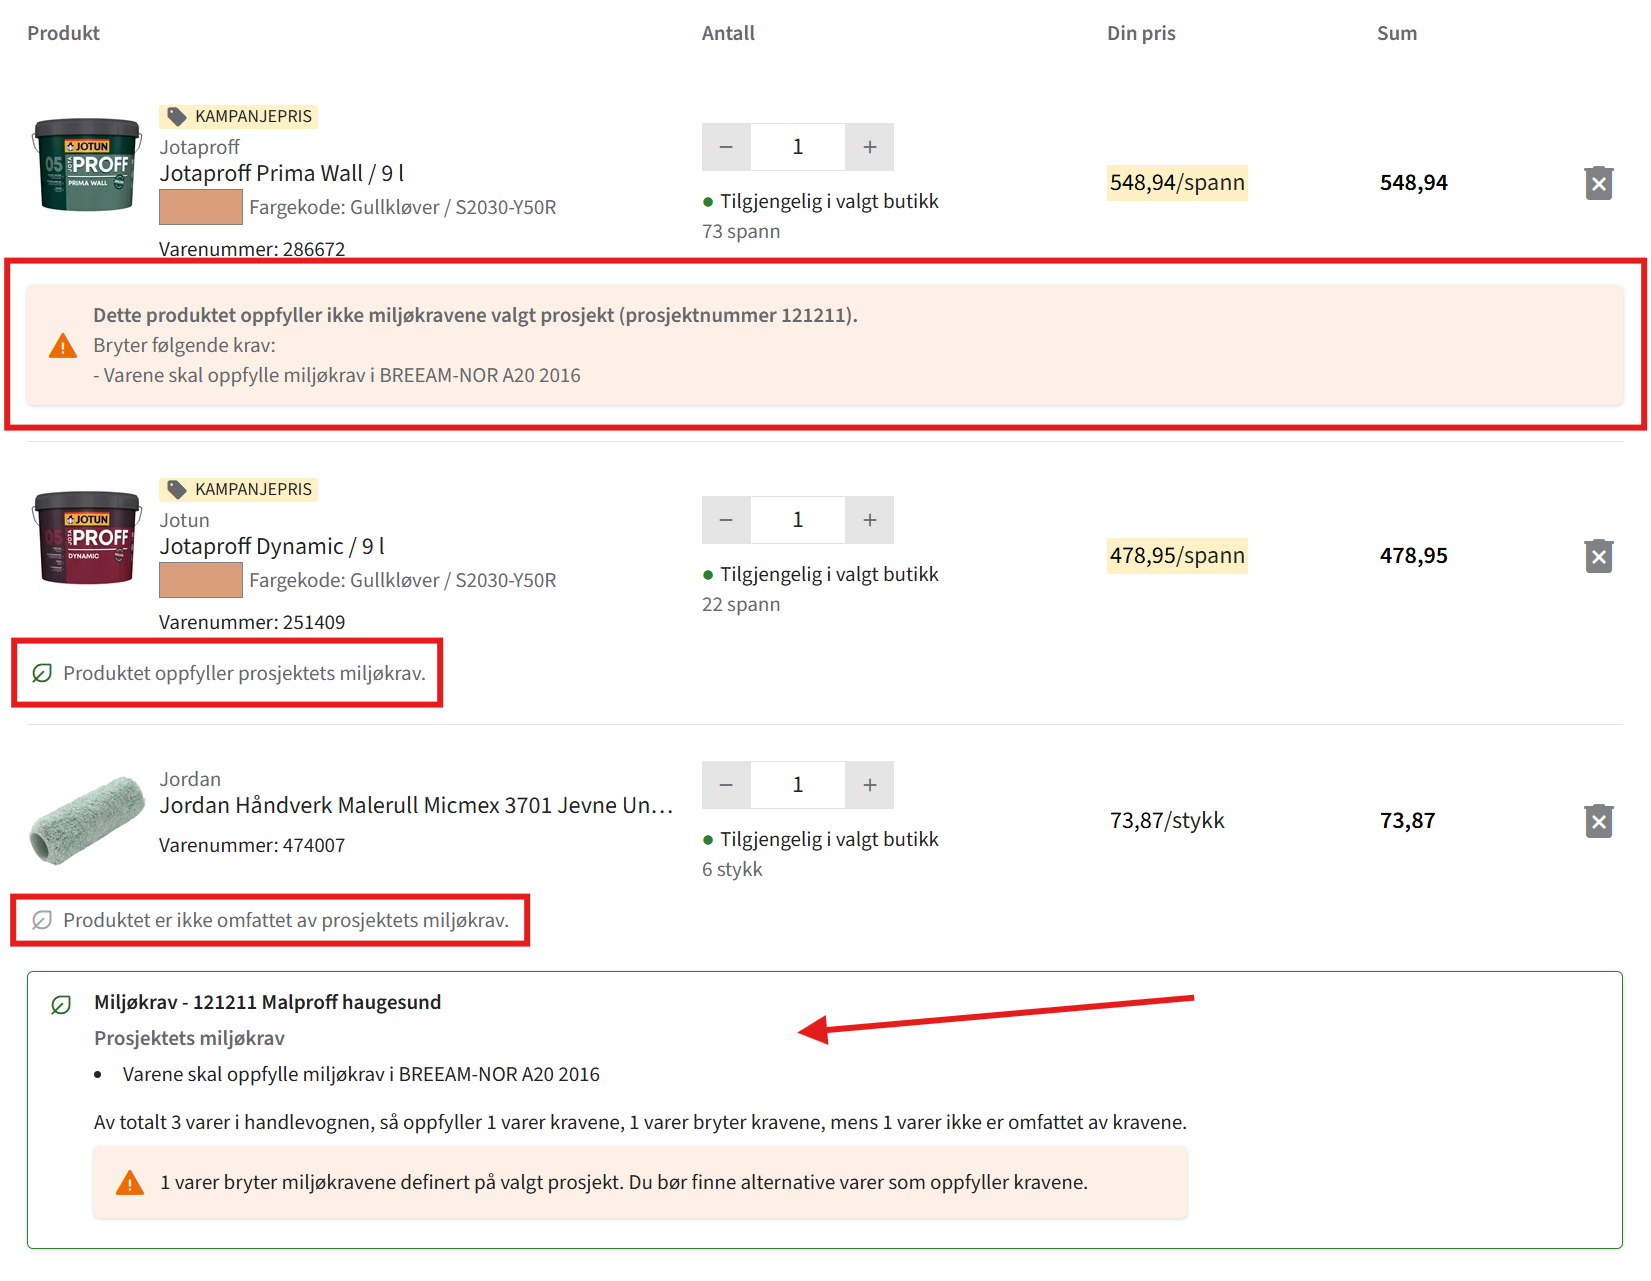Click 'Miljøkrav - 121211 Malproff haugesund' heading
The image size is (1651, 1281).
267,1003
